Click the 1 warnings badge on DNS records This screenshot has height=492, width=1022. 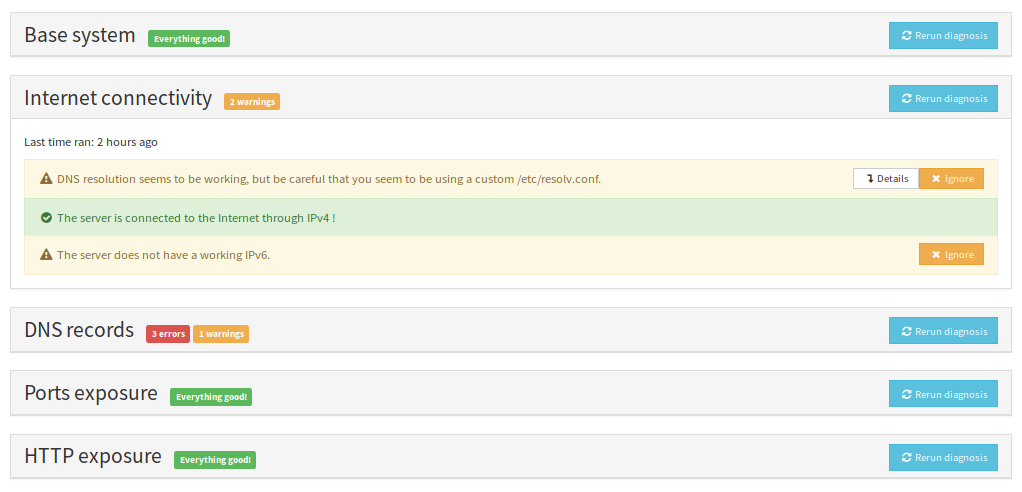point(221,334)
